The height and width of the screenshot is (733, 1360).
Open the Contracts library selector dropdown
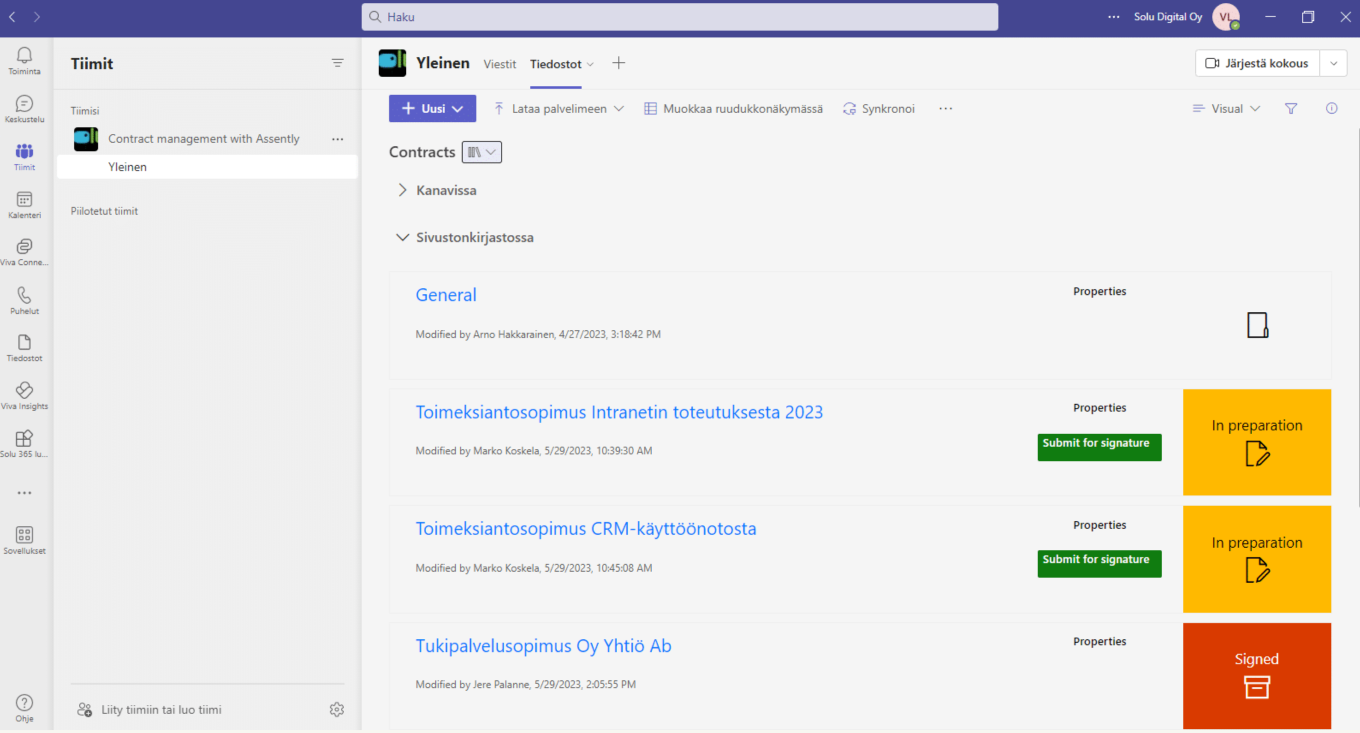tap(481, 152)
